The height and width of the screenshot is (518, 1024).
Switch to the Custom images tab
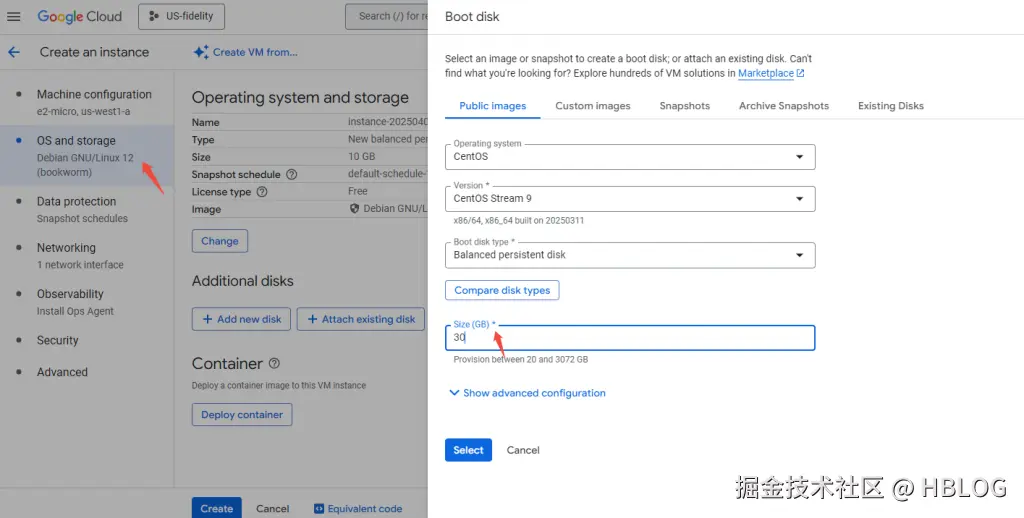(593, 106)
